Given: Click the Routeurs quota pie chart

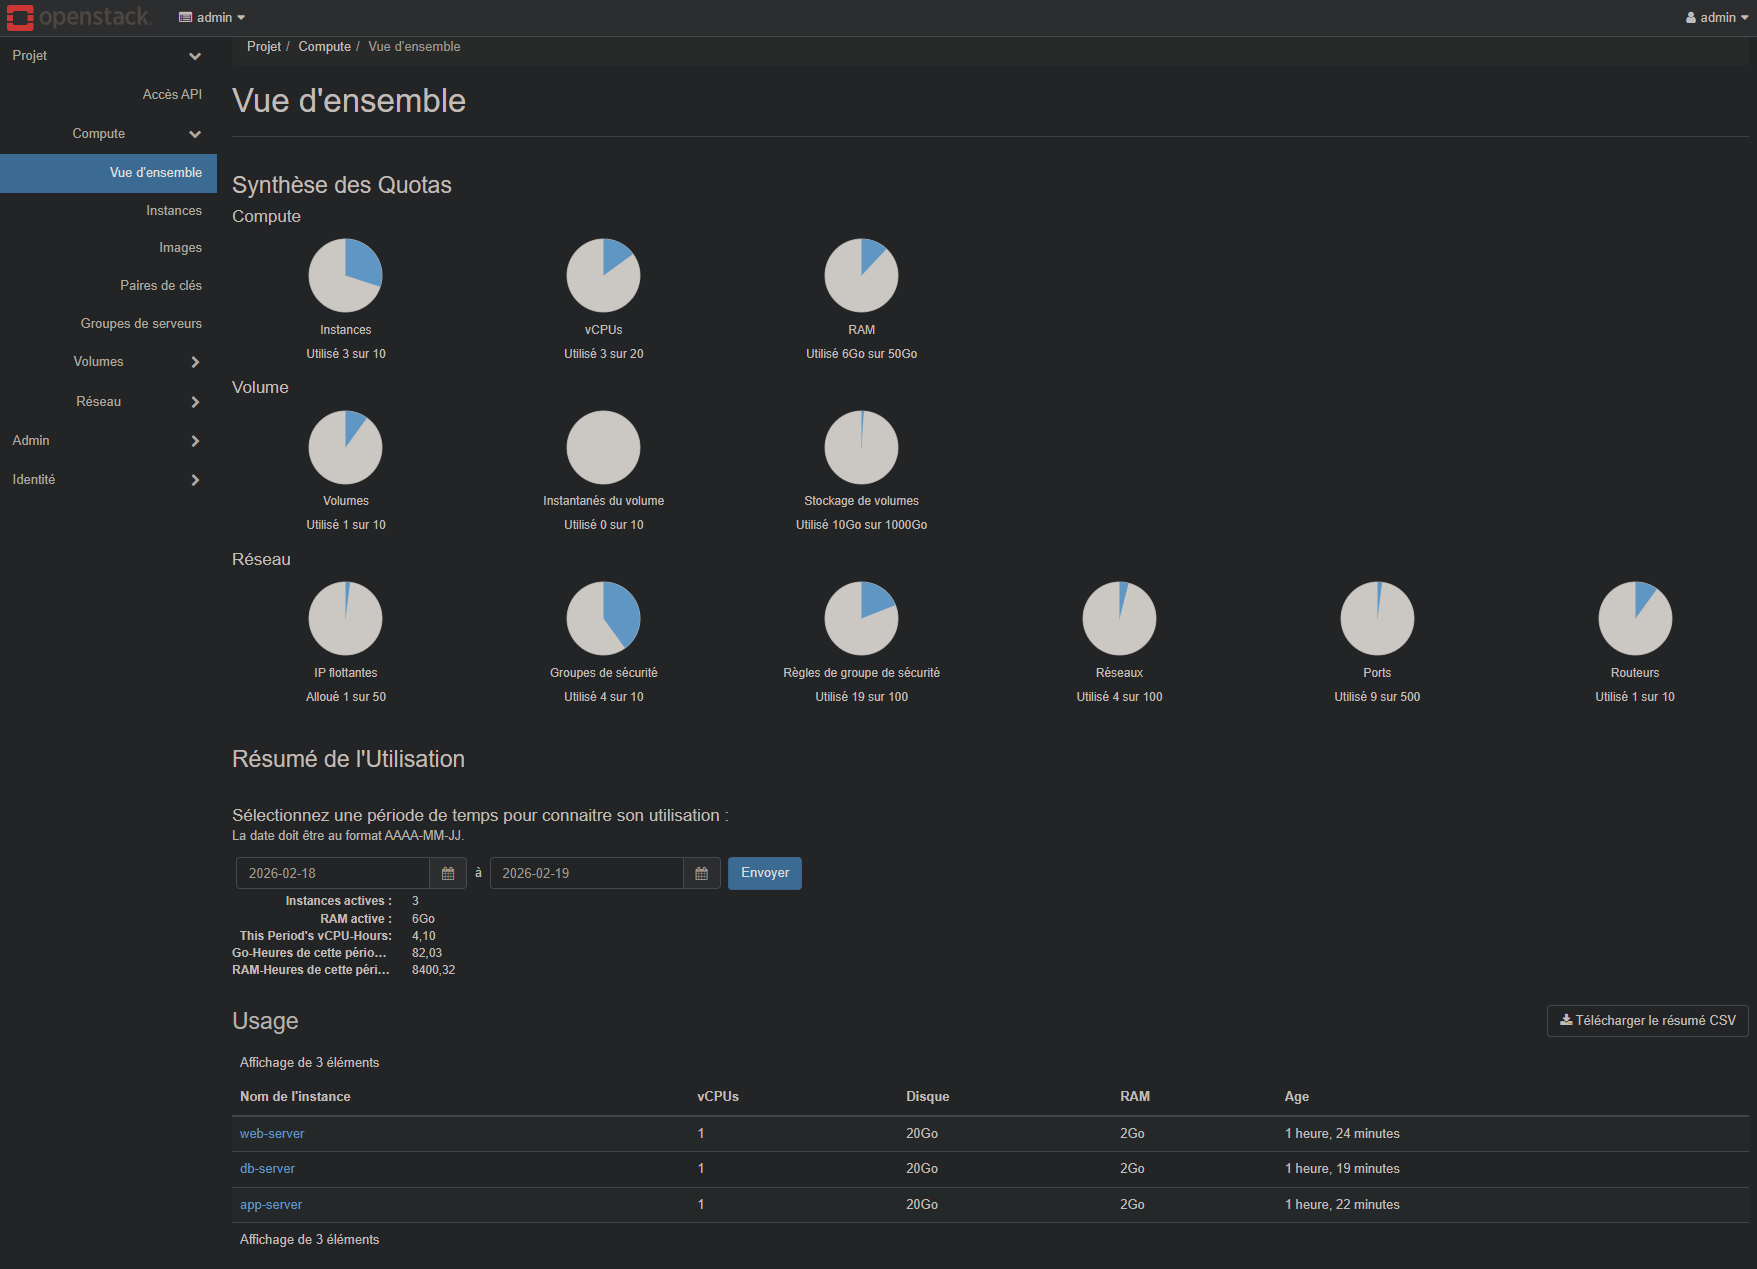Looking at the screenshot, I should pos(1634,618).
